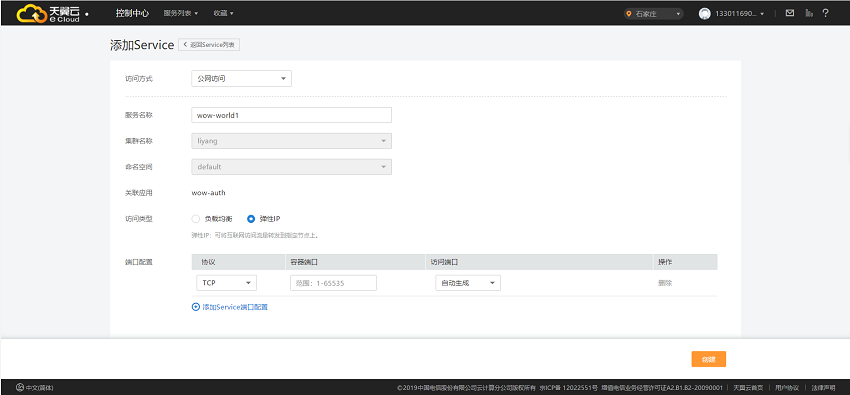Image resolution: width=850 pixels, height=395 pixels.
Task: Click the plus circle icon before 添加Service端口配置
Action: [196, 307]
